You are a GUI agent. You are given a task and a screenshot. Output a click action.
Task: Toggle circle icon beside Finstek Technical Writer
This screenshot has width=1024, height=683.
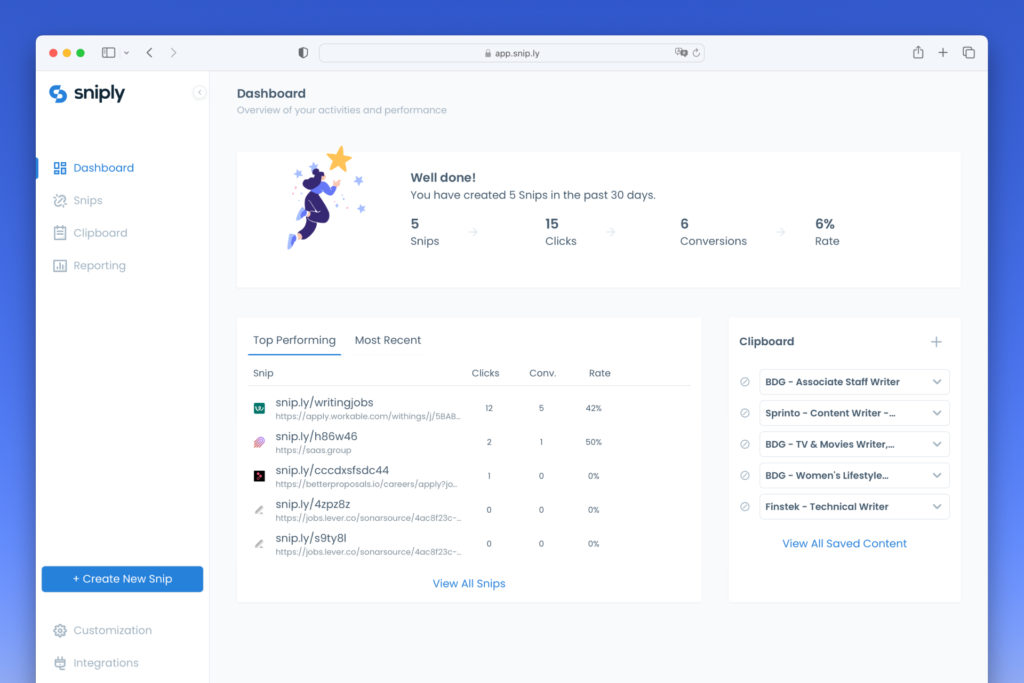[x=745, y=507]
